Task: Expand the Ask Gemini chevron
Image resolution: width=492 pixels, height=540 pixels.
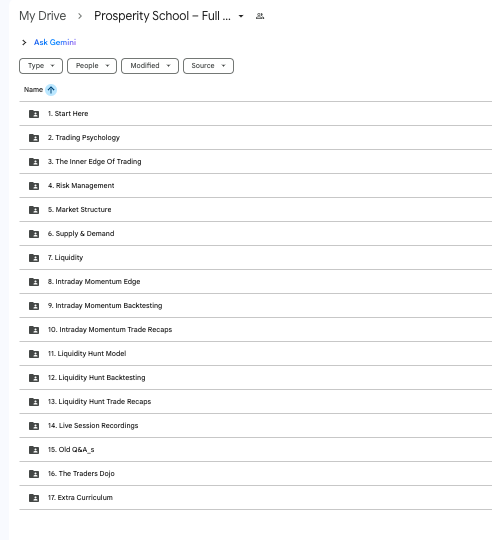Action: click(24, 42)
